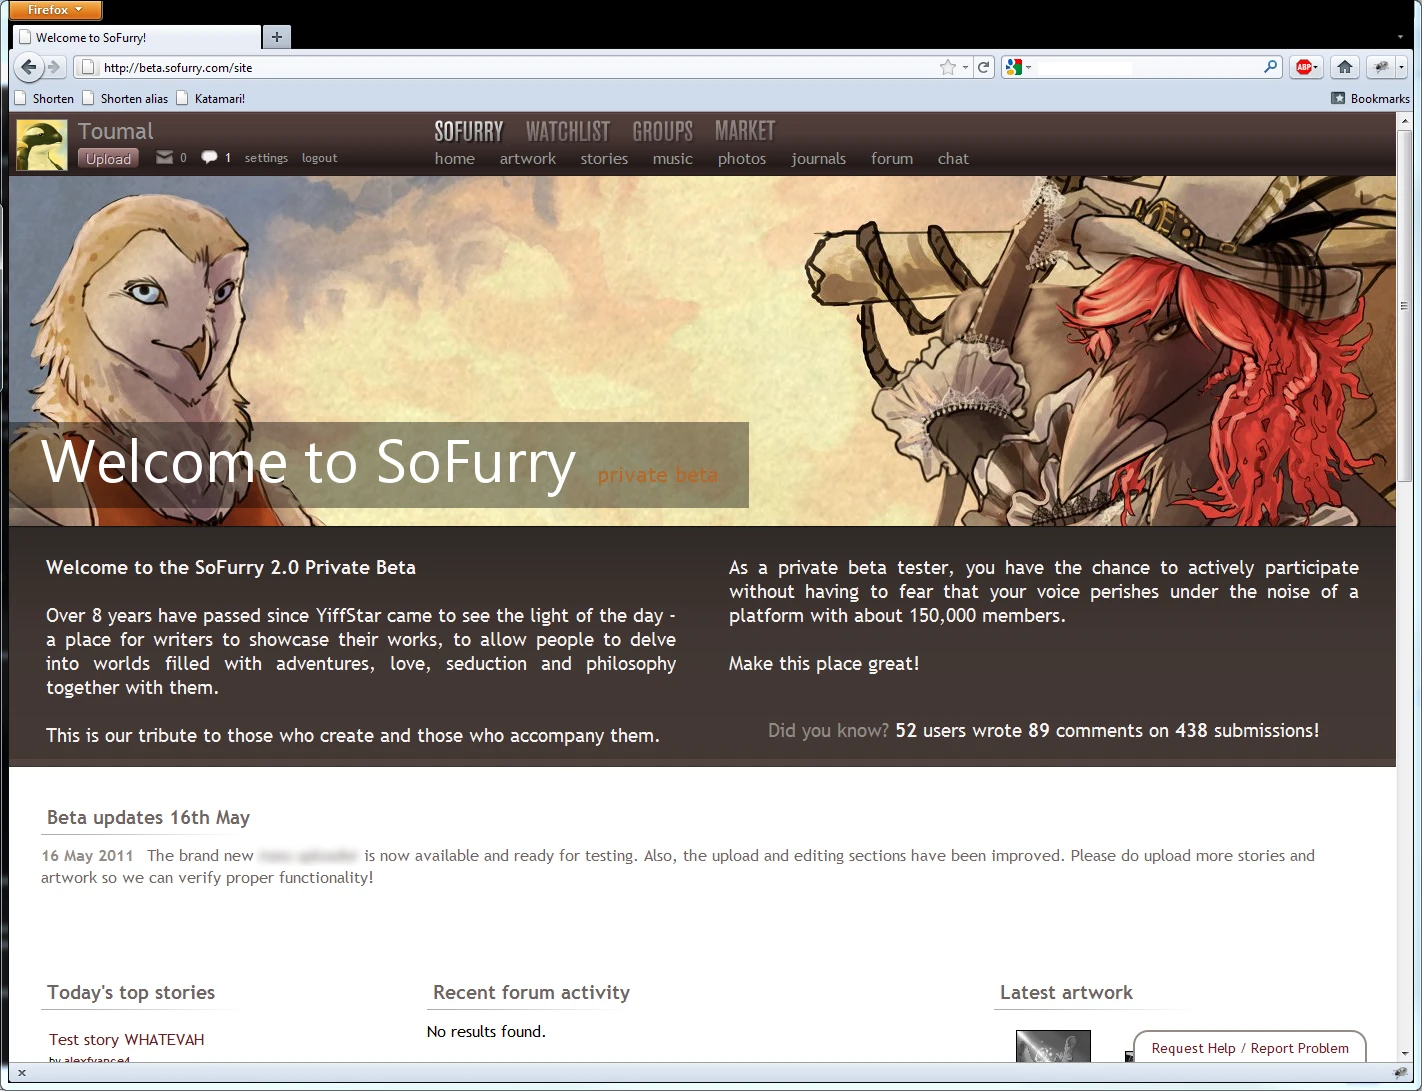Close the add-on bar with the x
The image size is (1422, 1091).
tap(21, 1073)
